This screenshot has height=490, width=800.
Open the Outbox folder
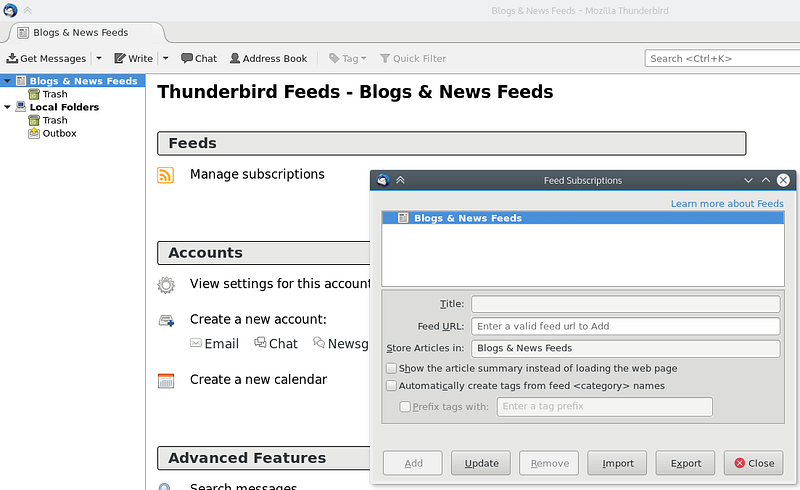tap(59, 133)
